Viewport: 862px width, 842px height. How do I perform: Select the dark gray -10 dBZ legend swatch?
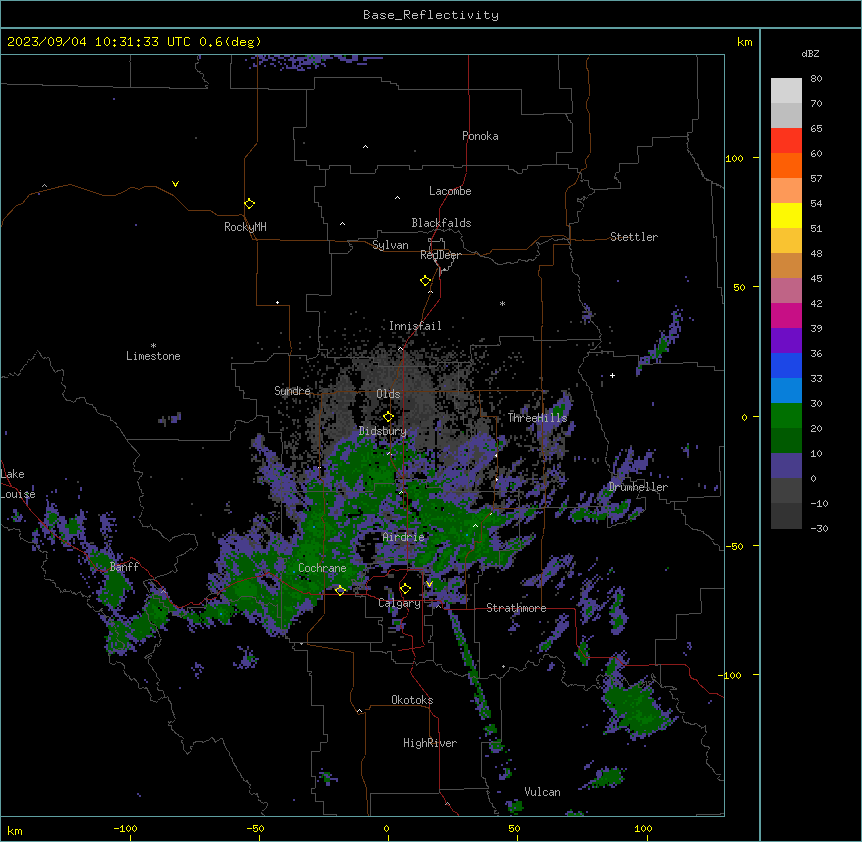coord(786,516)
